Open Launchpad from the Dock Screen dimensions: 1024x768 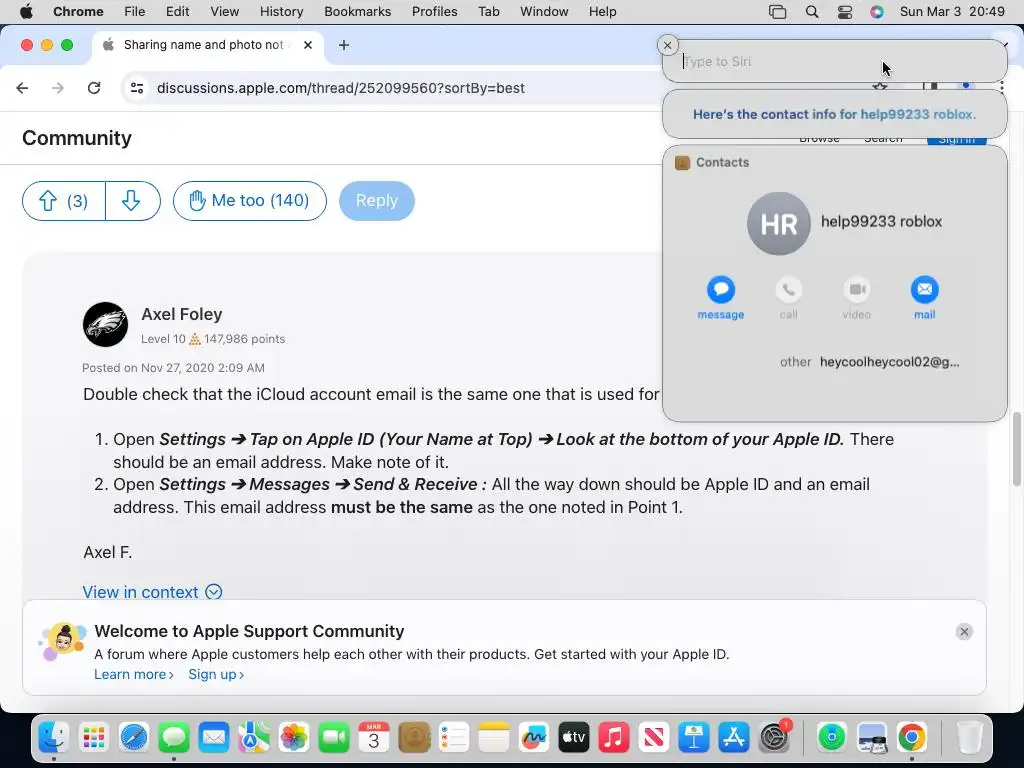pyautogui.click(x=93, y=738)
